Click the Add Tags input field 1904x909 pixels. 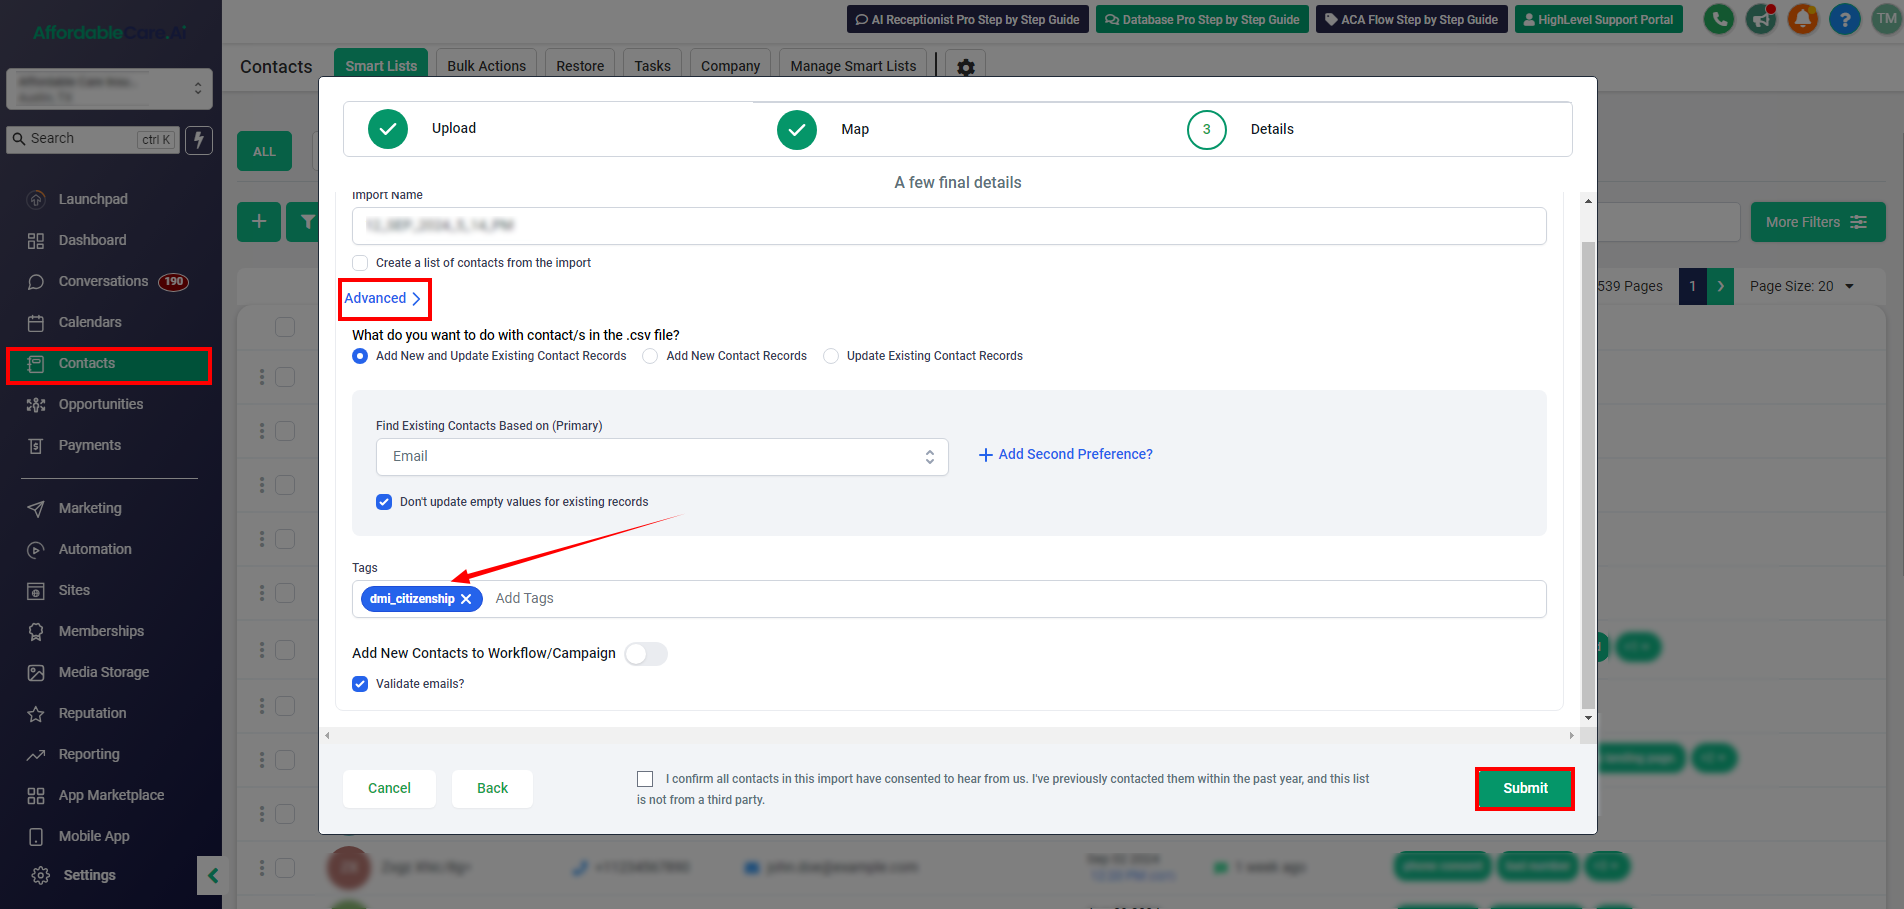[x=1000, y=599]
